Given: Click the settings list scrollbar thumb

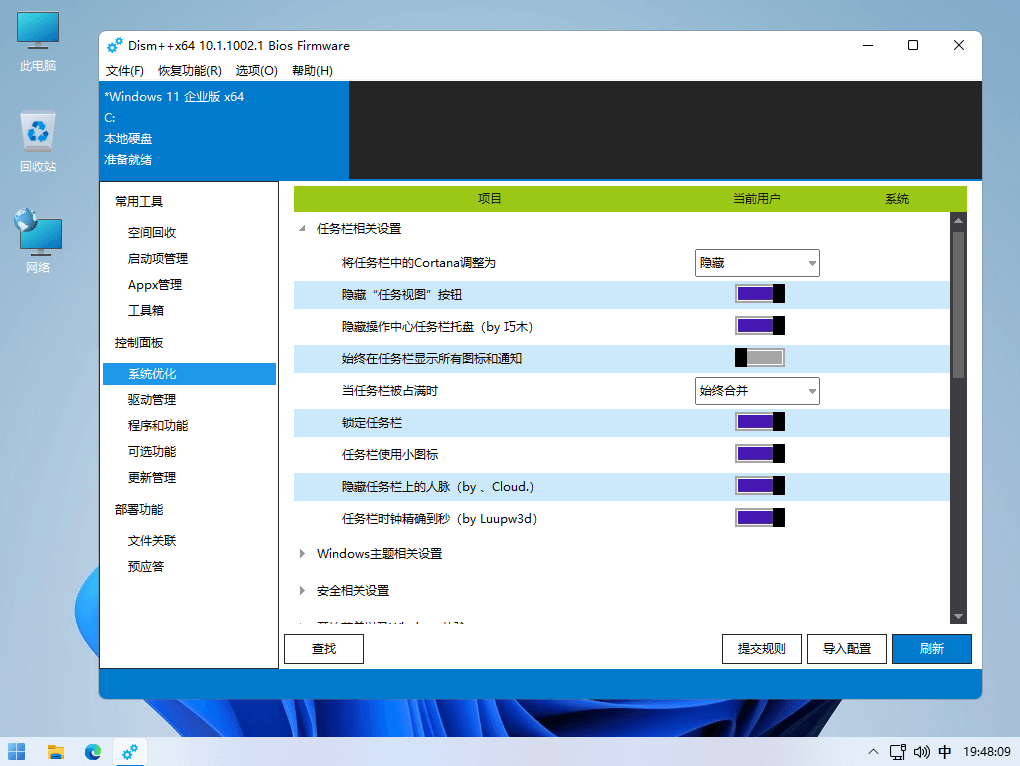Looking at the screenshot, I should 958,304.
